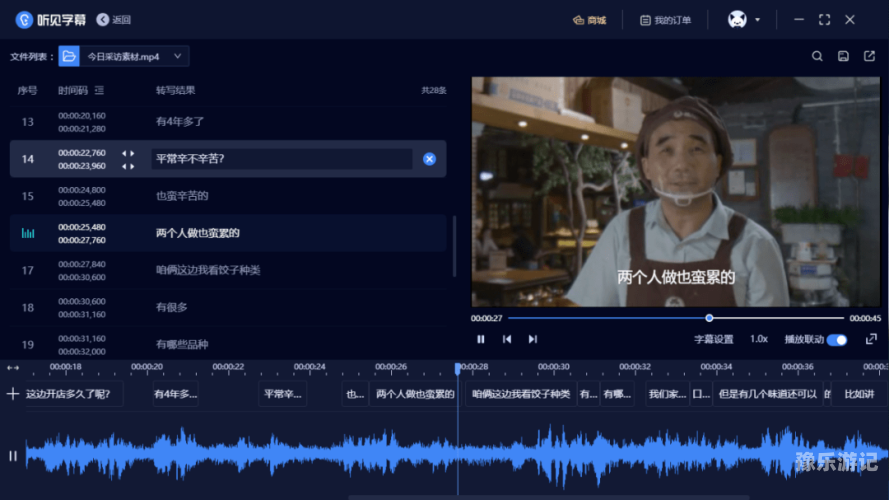Viewport: 889px width, 500px height.
Task: Select timeline clip 但是有几个味道还可以
Action: click(x=767, y=394)
